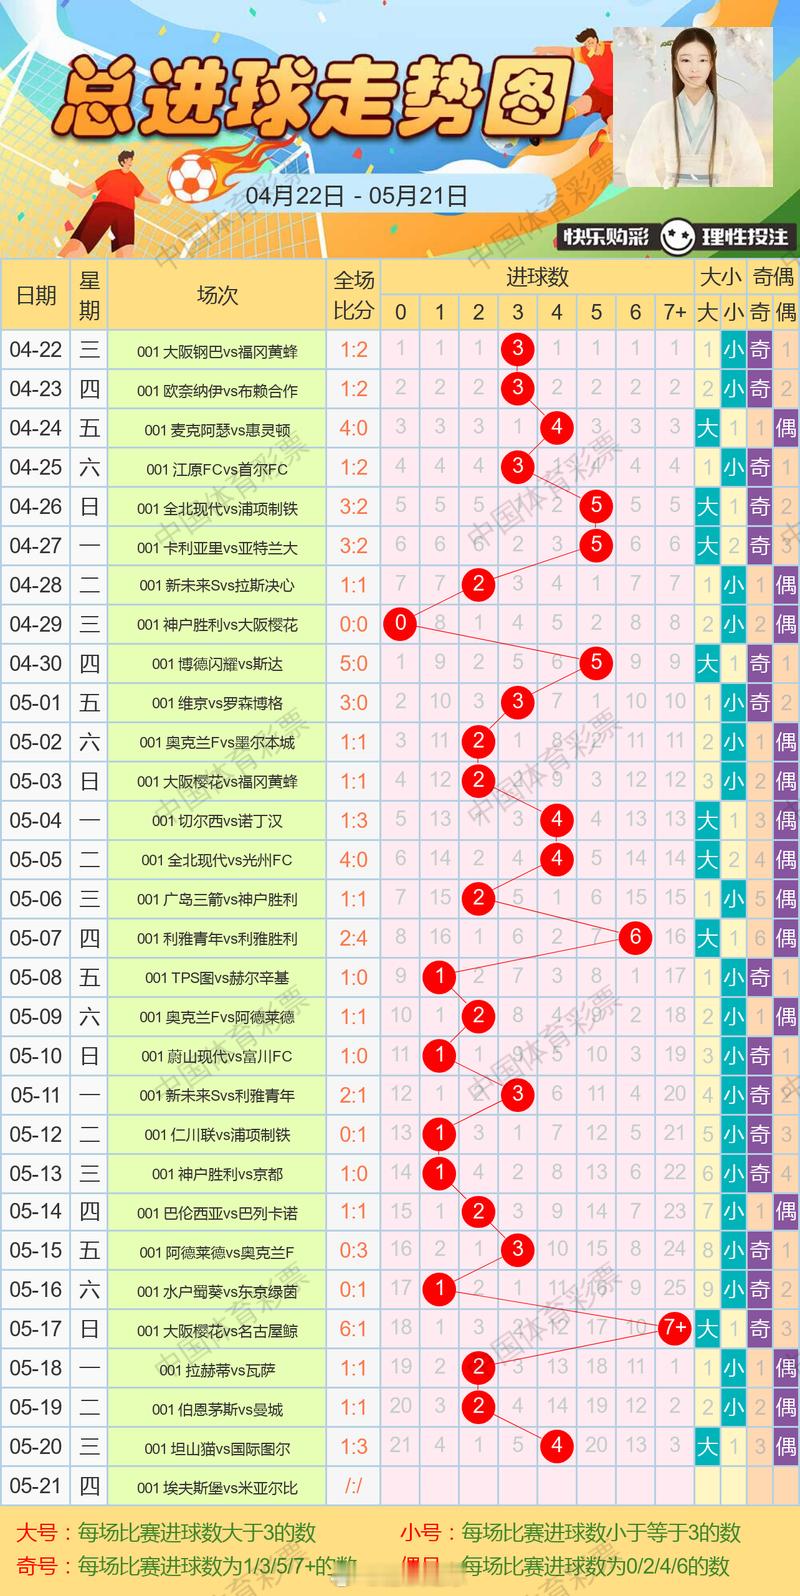
Task: Click the 大小 group header
Action: point(720,277)
